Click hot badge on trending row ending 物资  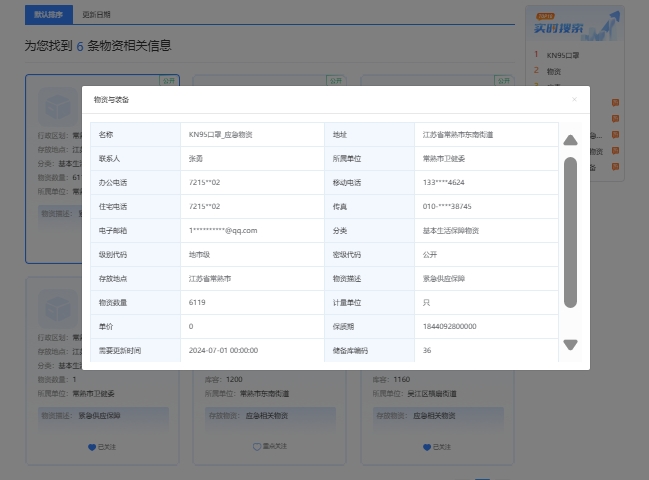(x=615, y=151)
